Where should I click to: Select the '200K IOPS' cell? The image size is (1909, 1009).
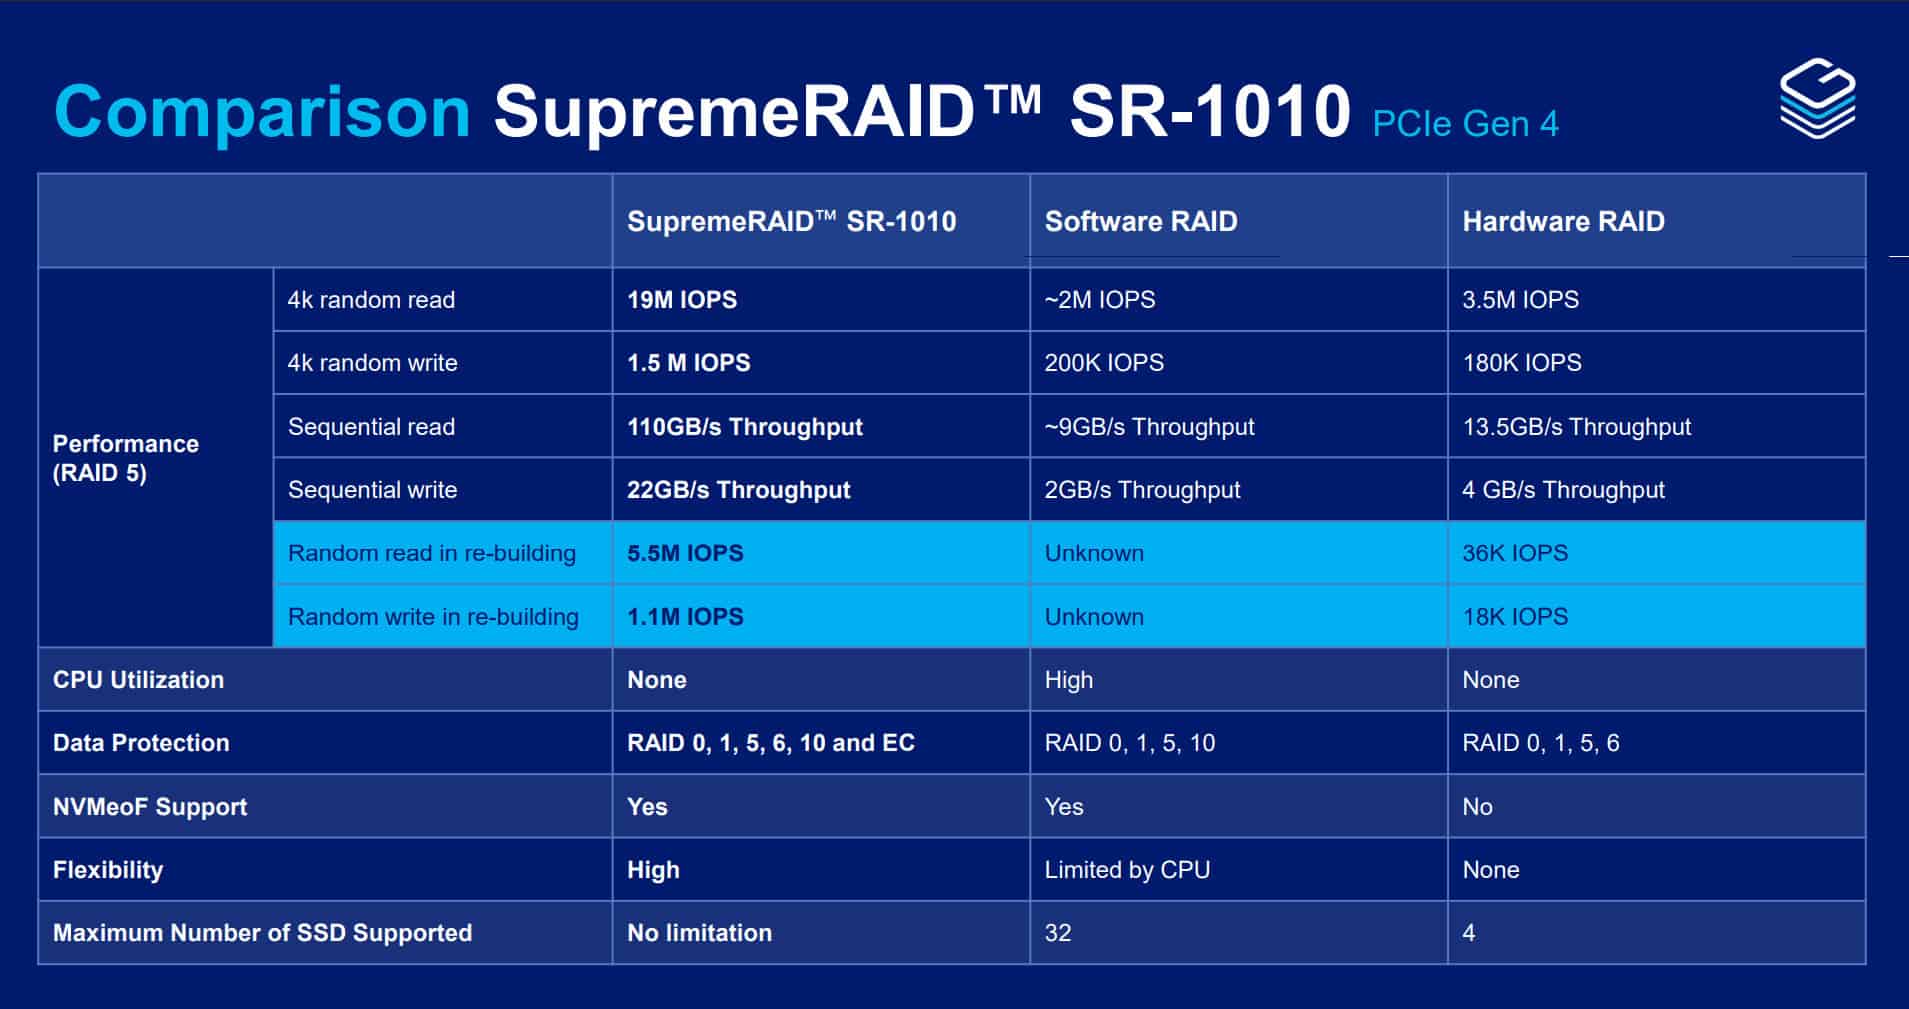click(1239, 363)
